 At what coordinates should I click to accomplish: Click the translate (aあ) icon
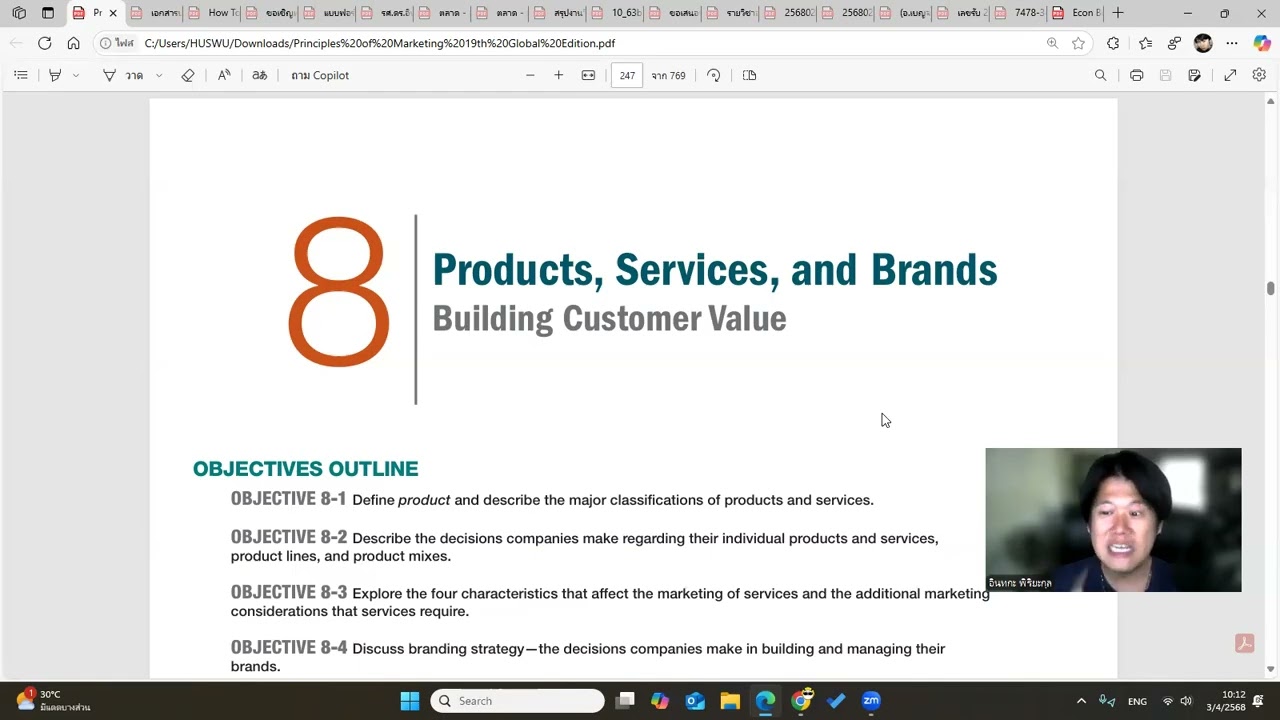259,75
